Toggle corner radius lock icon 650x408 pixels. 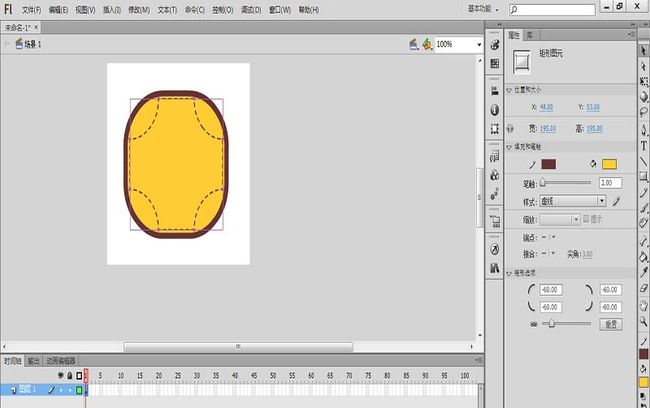[534, 324]
